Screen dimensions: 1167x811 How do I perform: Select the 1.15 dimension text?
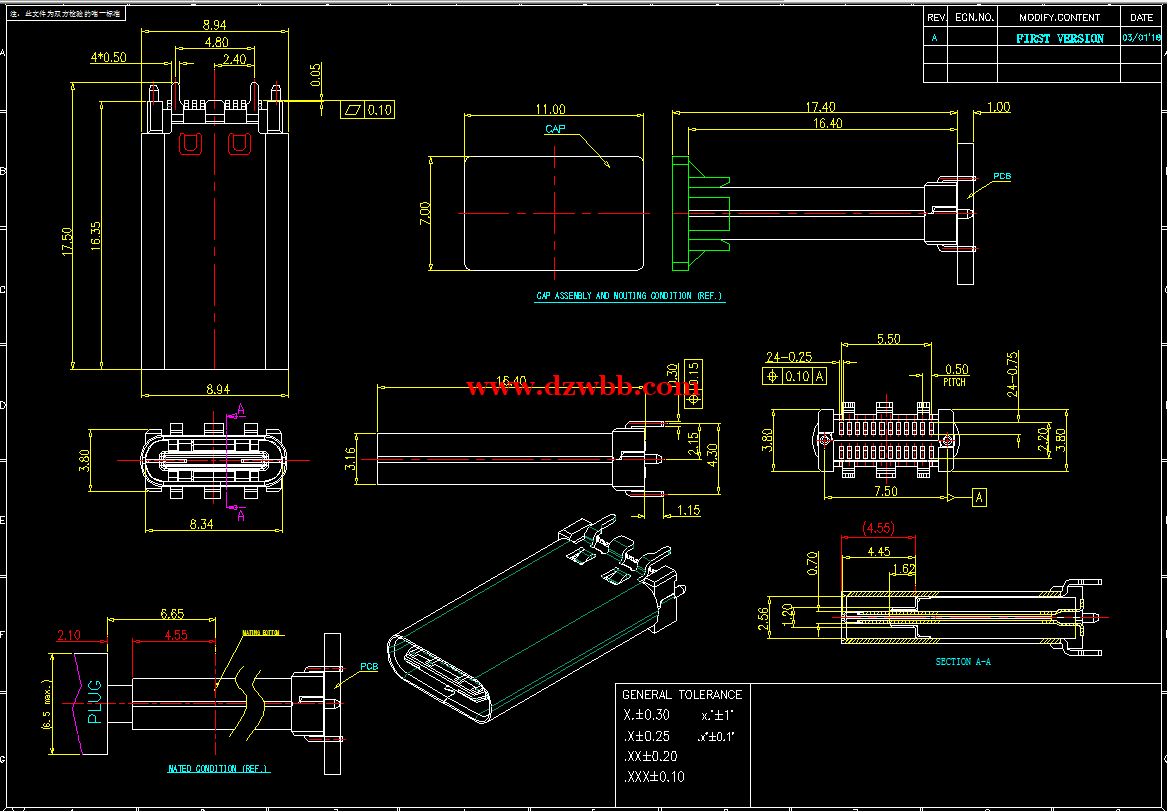pos(690,510)
